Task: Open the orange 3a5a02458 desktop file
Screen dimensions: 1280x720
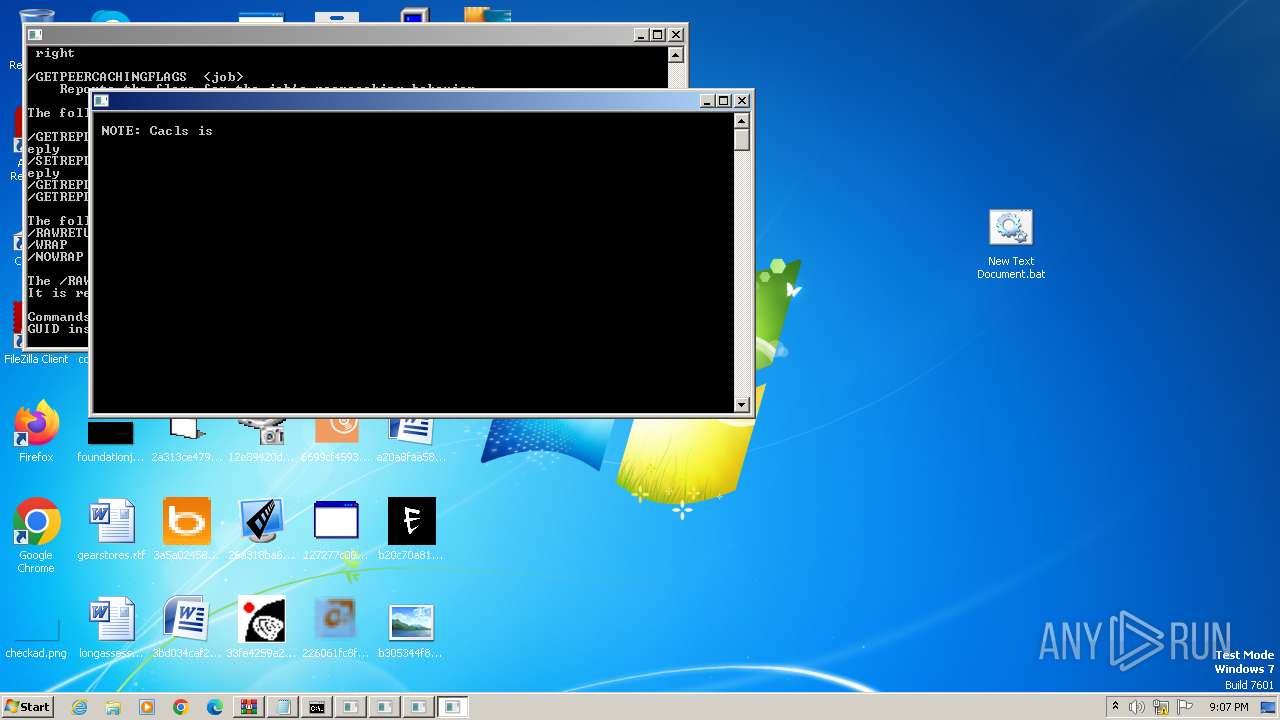Action: (x=187, y=529)
